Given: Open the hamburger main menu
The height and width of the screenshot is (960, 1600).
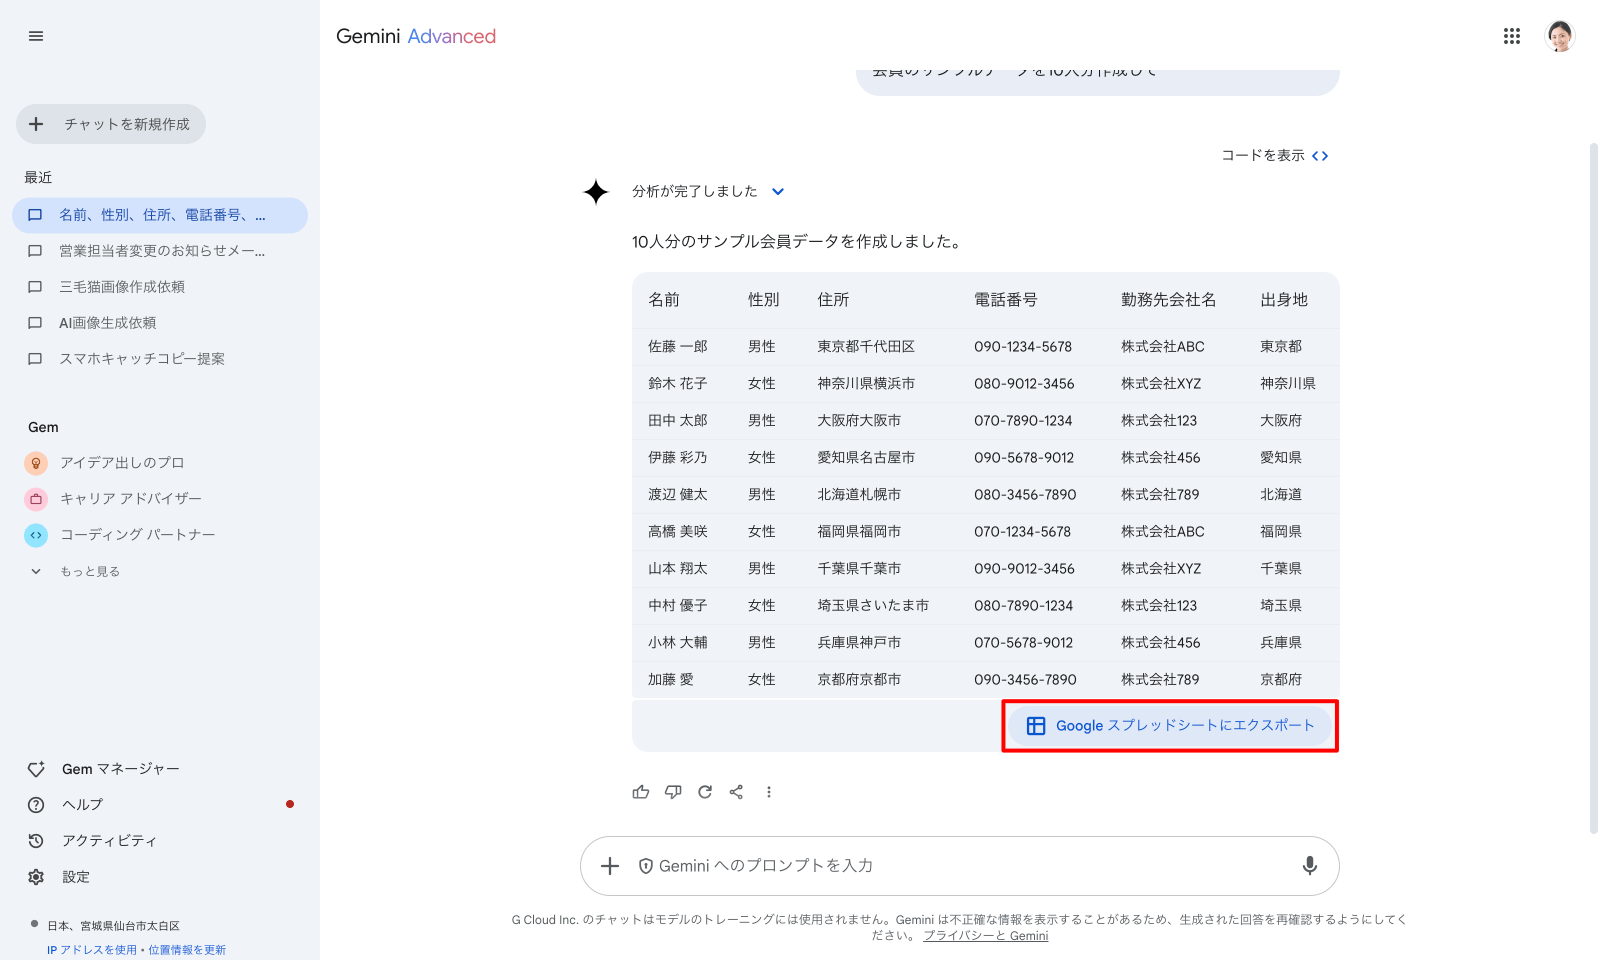Looking at the screenshot, I should [x=36, y=36].
